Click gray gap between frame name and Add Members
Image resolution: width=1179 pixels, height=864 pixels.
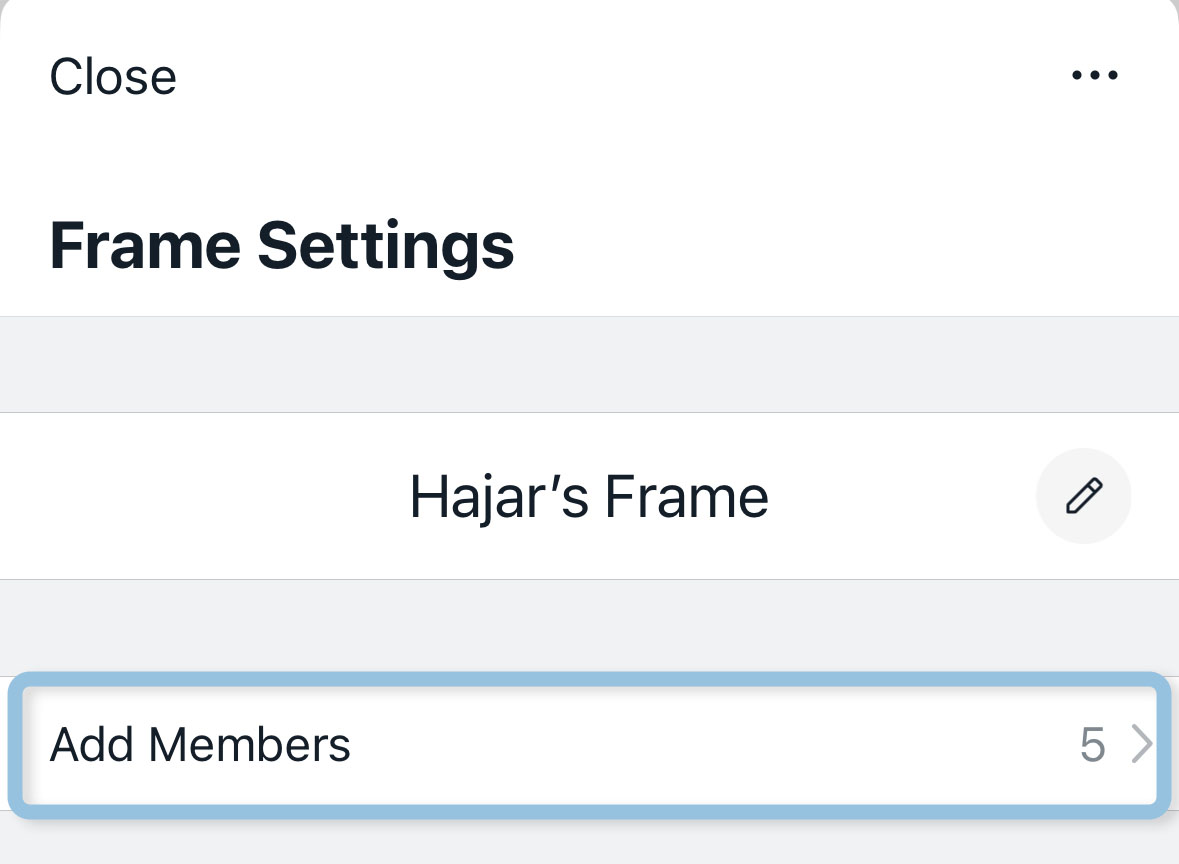(590, 625)
